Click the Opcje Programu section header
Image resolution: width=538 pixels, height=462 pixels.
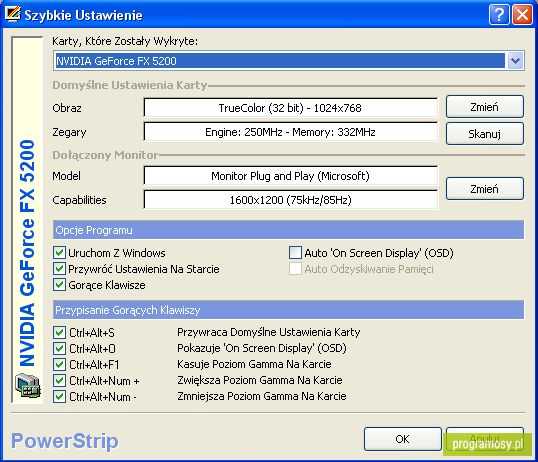pos(289,230)
